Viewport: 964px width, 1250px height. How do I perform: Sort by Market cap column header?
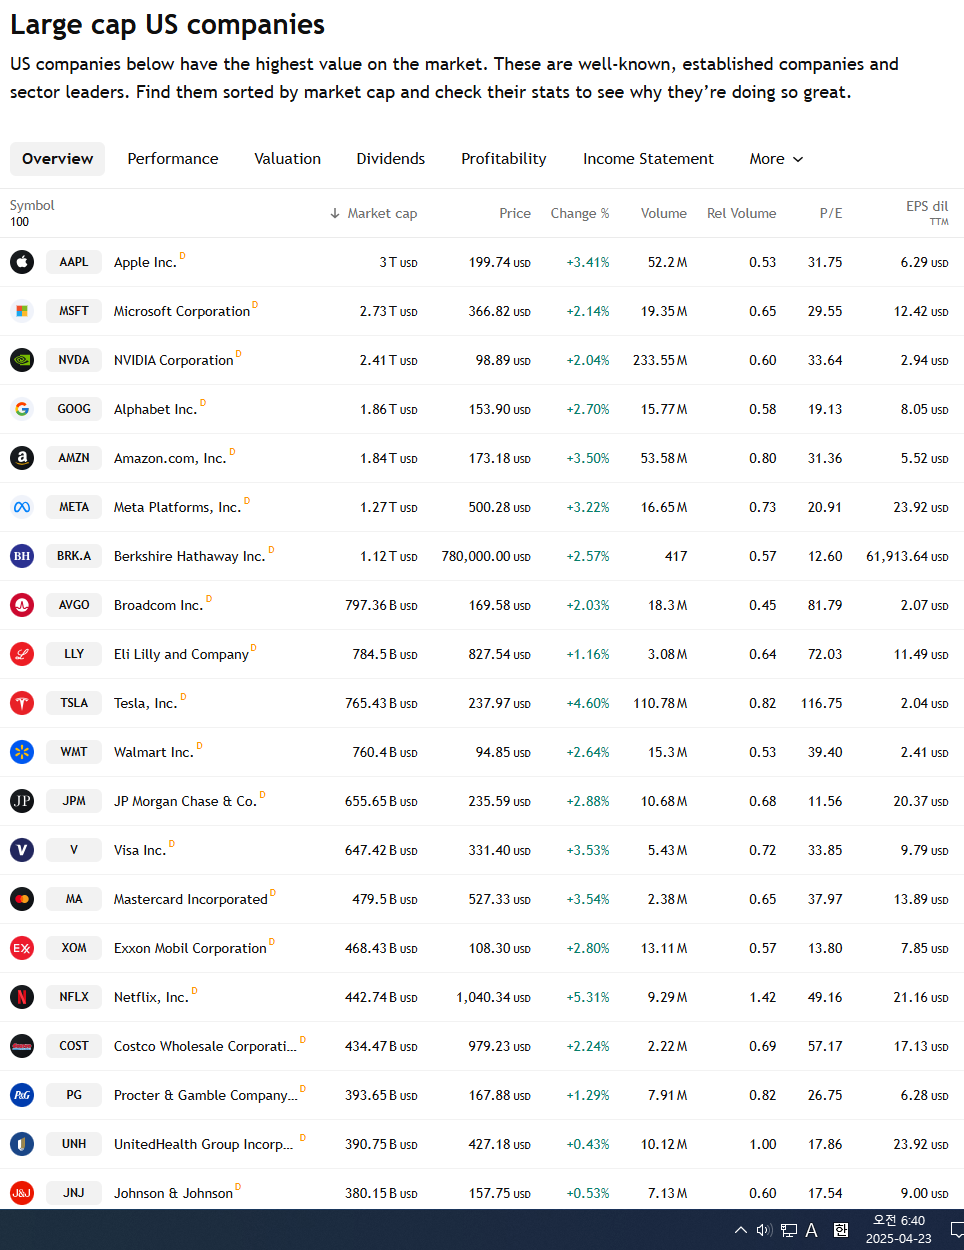coord(373,213)
